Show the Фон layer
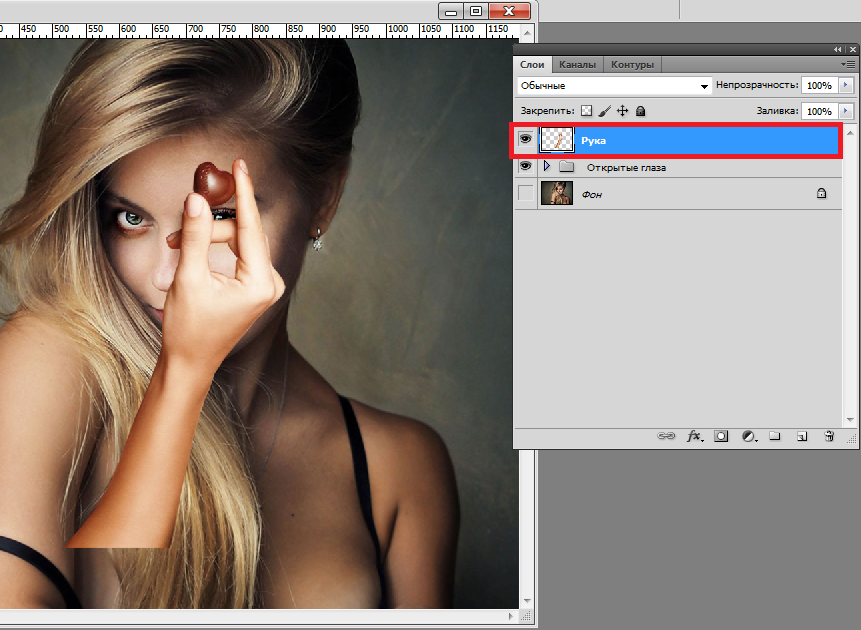The image size is (861, 630). (x=526, y=194)
